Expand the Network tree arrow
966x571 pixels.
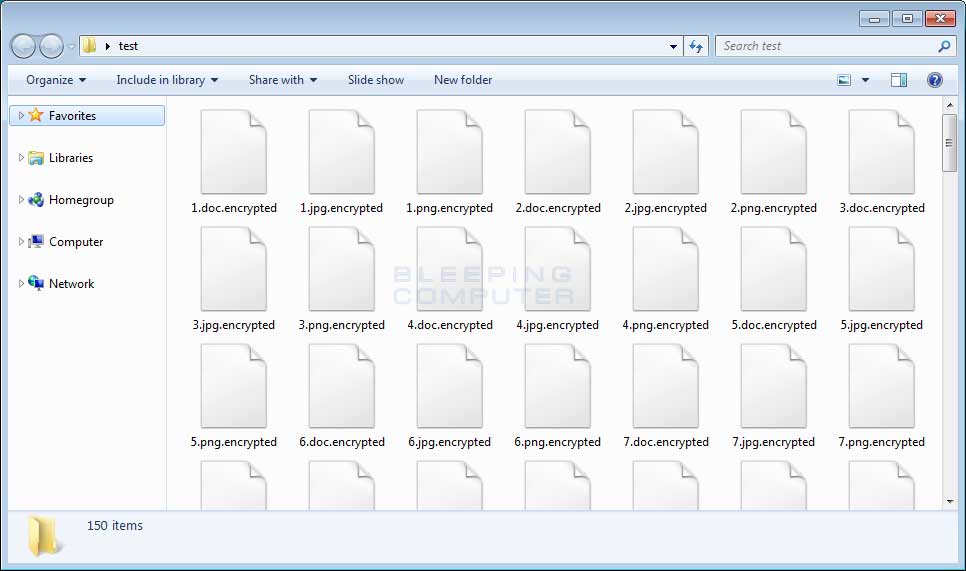(21, 283)
